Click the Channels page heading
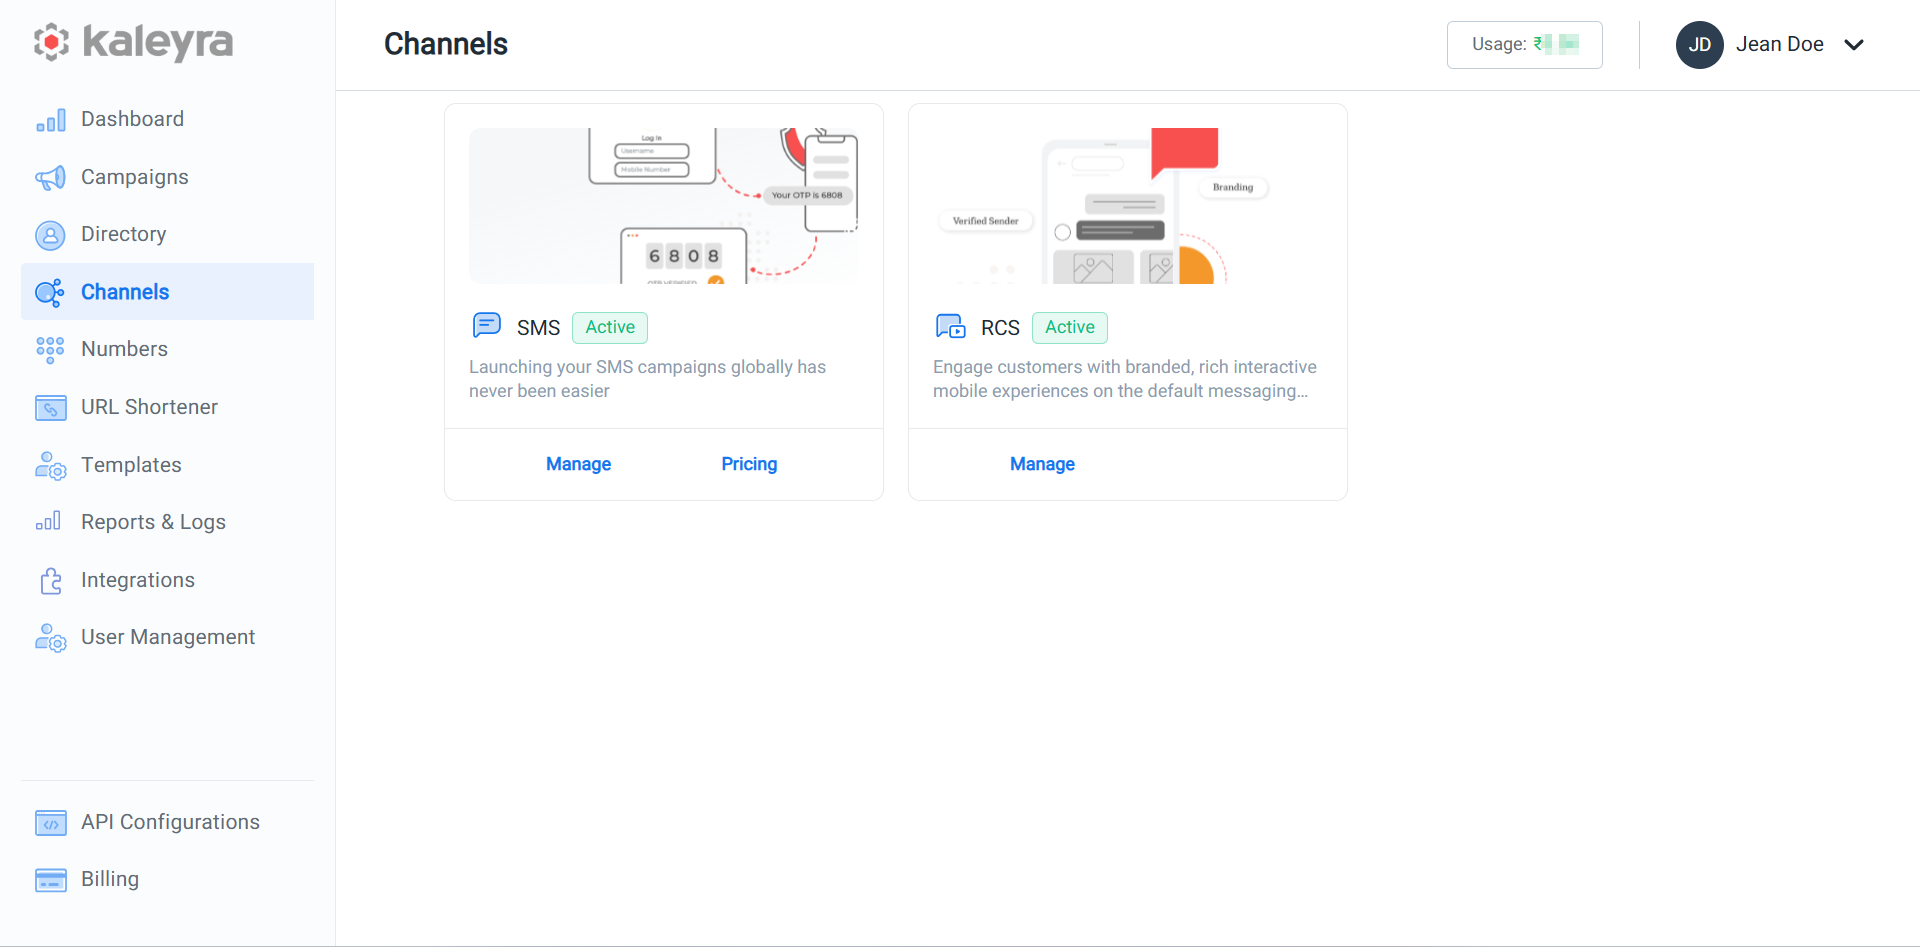 tap(446, 44)
